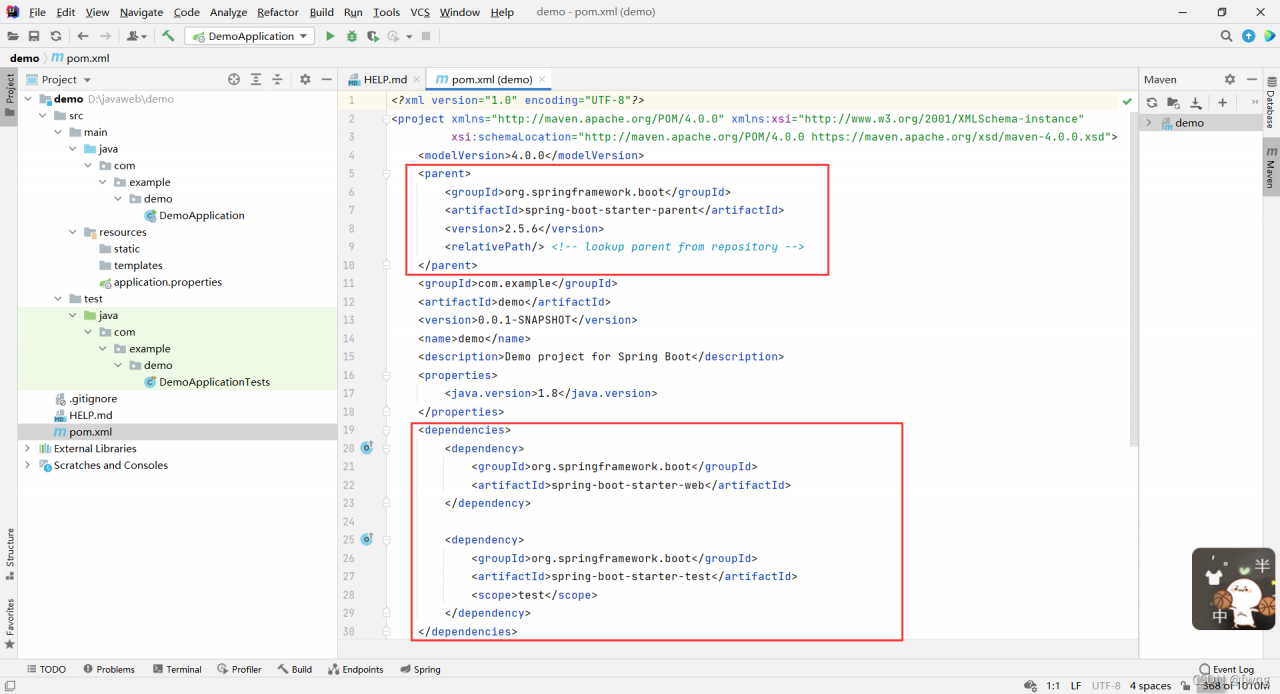Open the Spring tool window button

pyautogui.click(x=420, y=669)
